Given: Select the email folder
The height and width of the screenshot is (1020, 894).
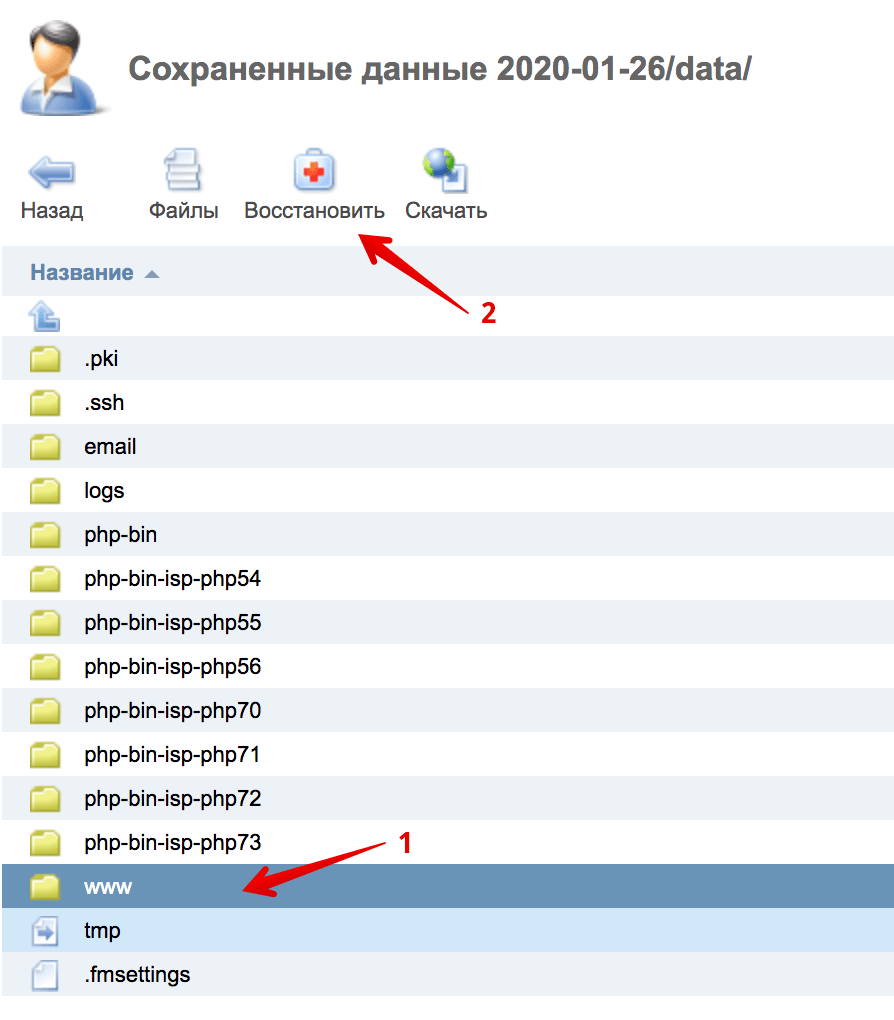Looking at the screenshot, I should [448, 446].
